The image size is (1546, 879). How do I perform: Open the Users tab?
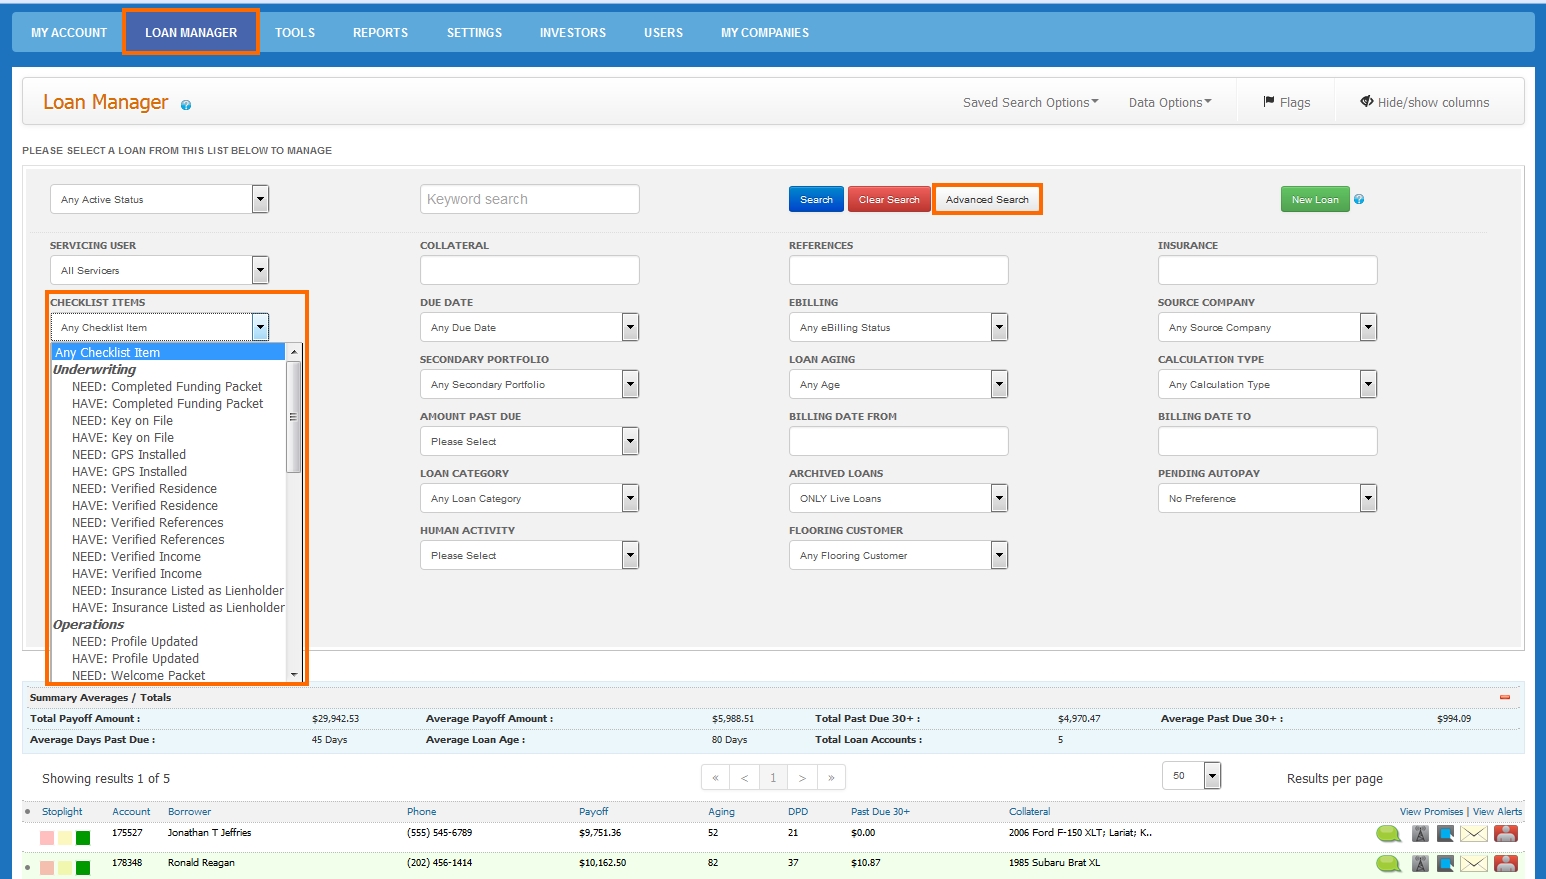click(x=663, y=32)
